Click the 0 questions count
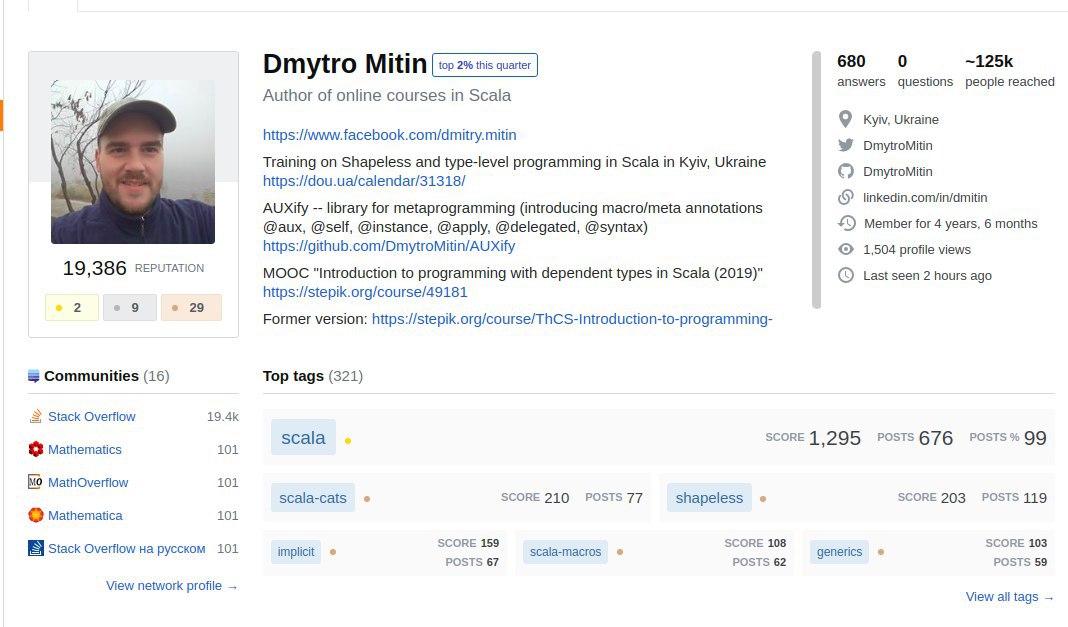1068x627 pixels. coord(925,71)
